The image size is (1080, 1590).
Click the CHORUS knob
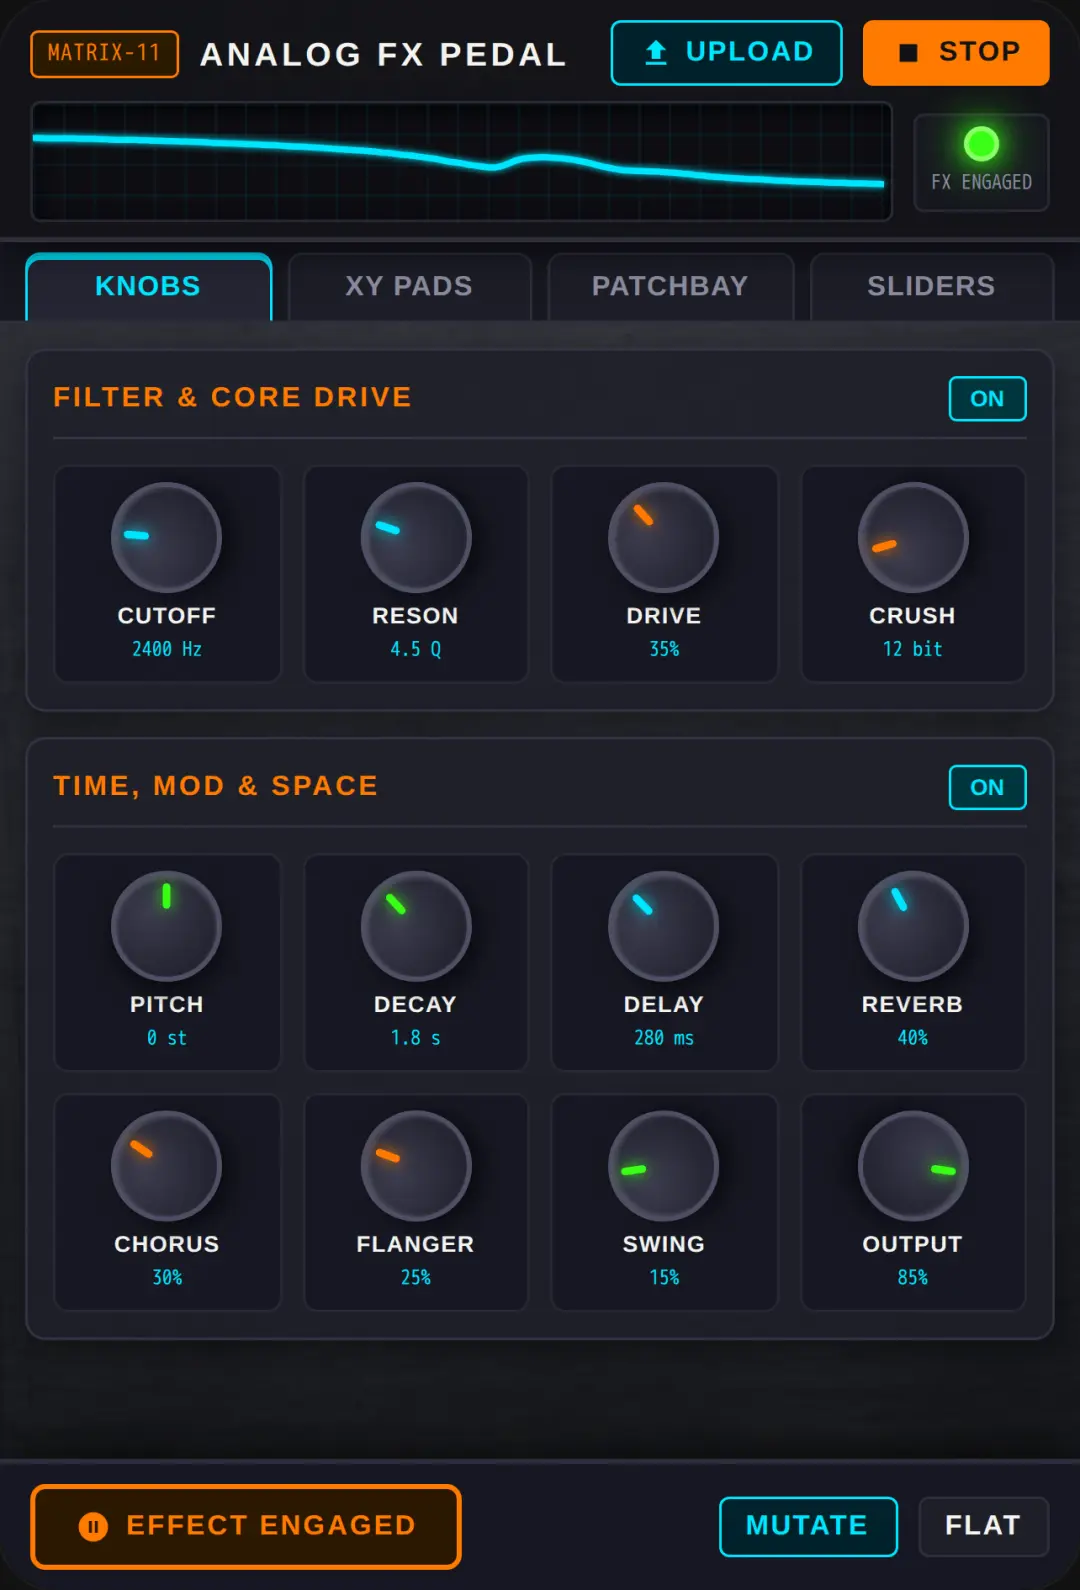coord(166,1166)
